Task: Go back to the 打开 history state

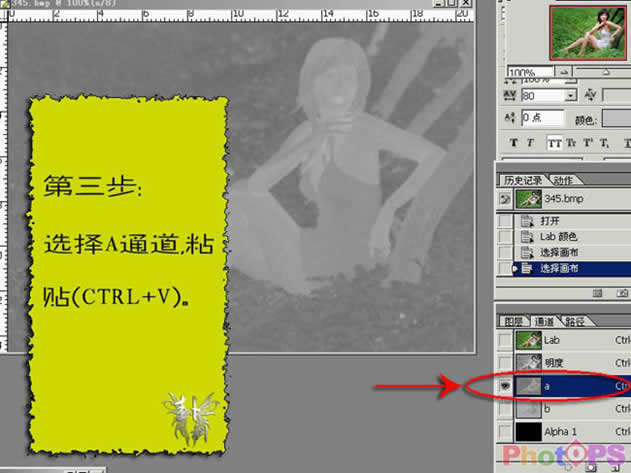Action: (572, 221)
